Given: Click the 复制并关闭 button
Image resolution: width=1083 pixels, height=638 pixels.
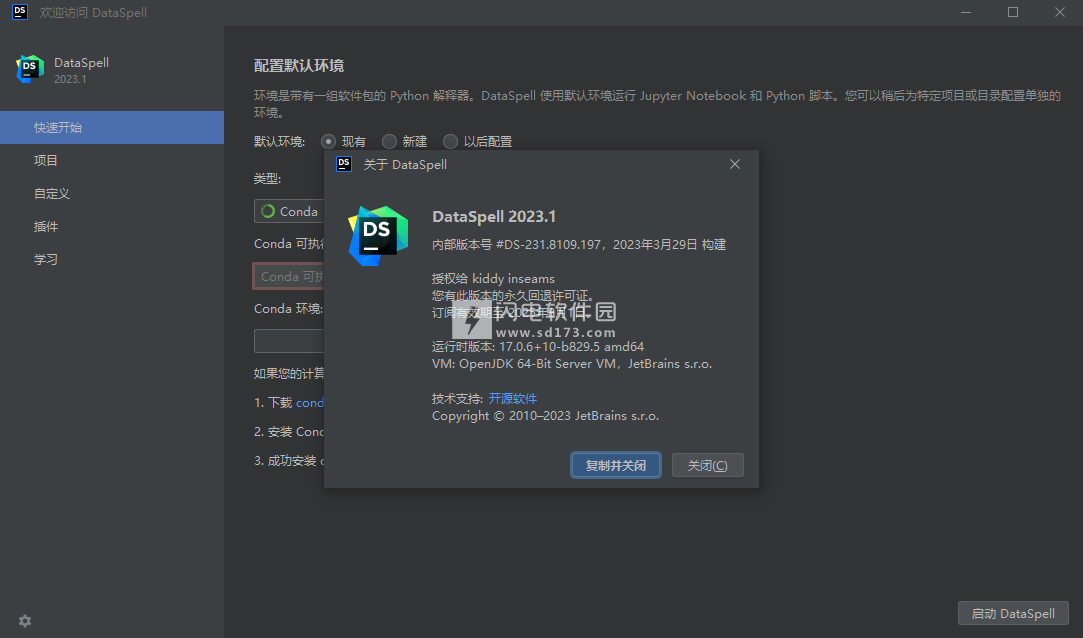Looking at the screenshot, I should pyautogui.click(x=615, y=465).
